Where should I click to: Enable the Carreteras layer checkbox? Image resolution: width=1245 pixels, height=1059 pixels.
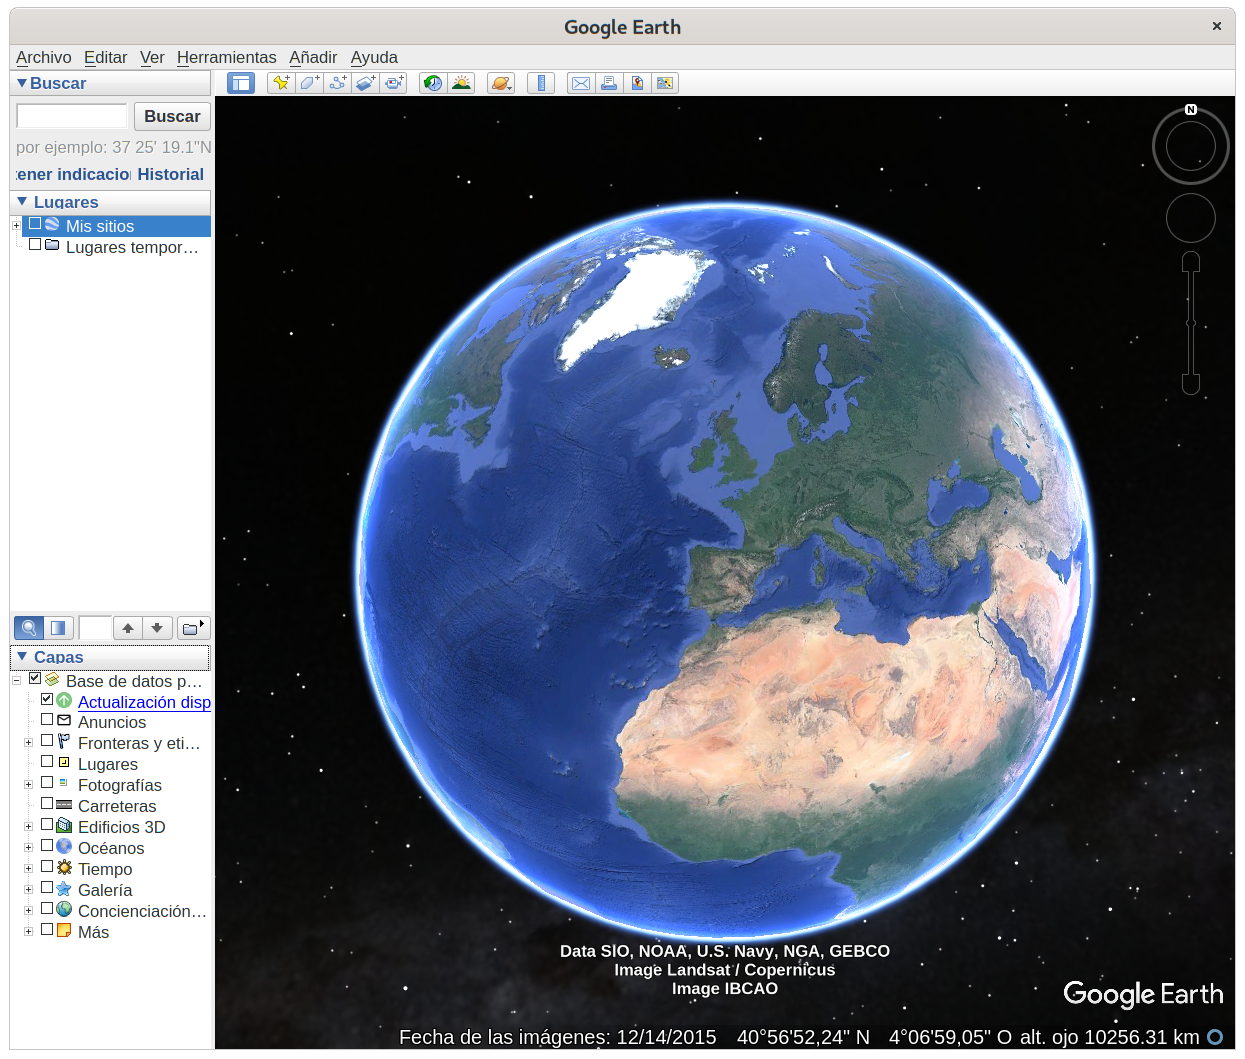(x=47, y=804)
